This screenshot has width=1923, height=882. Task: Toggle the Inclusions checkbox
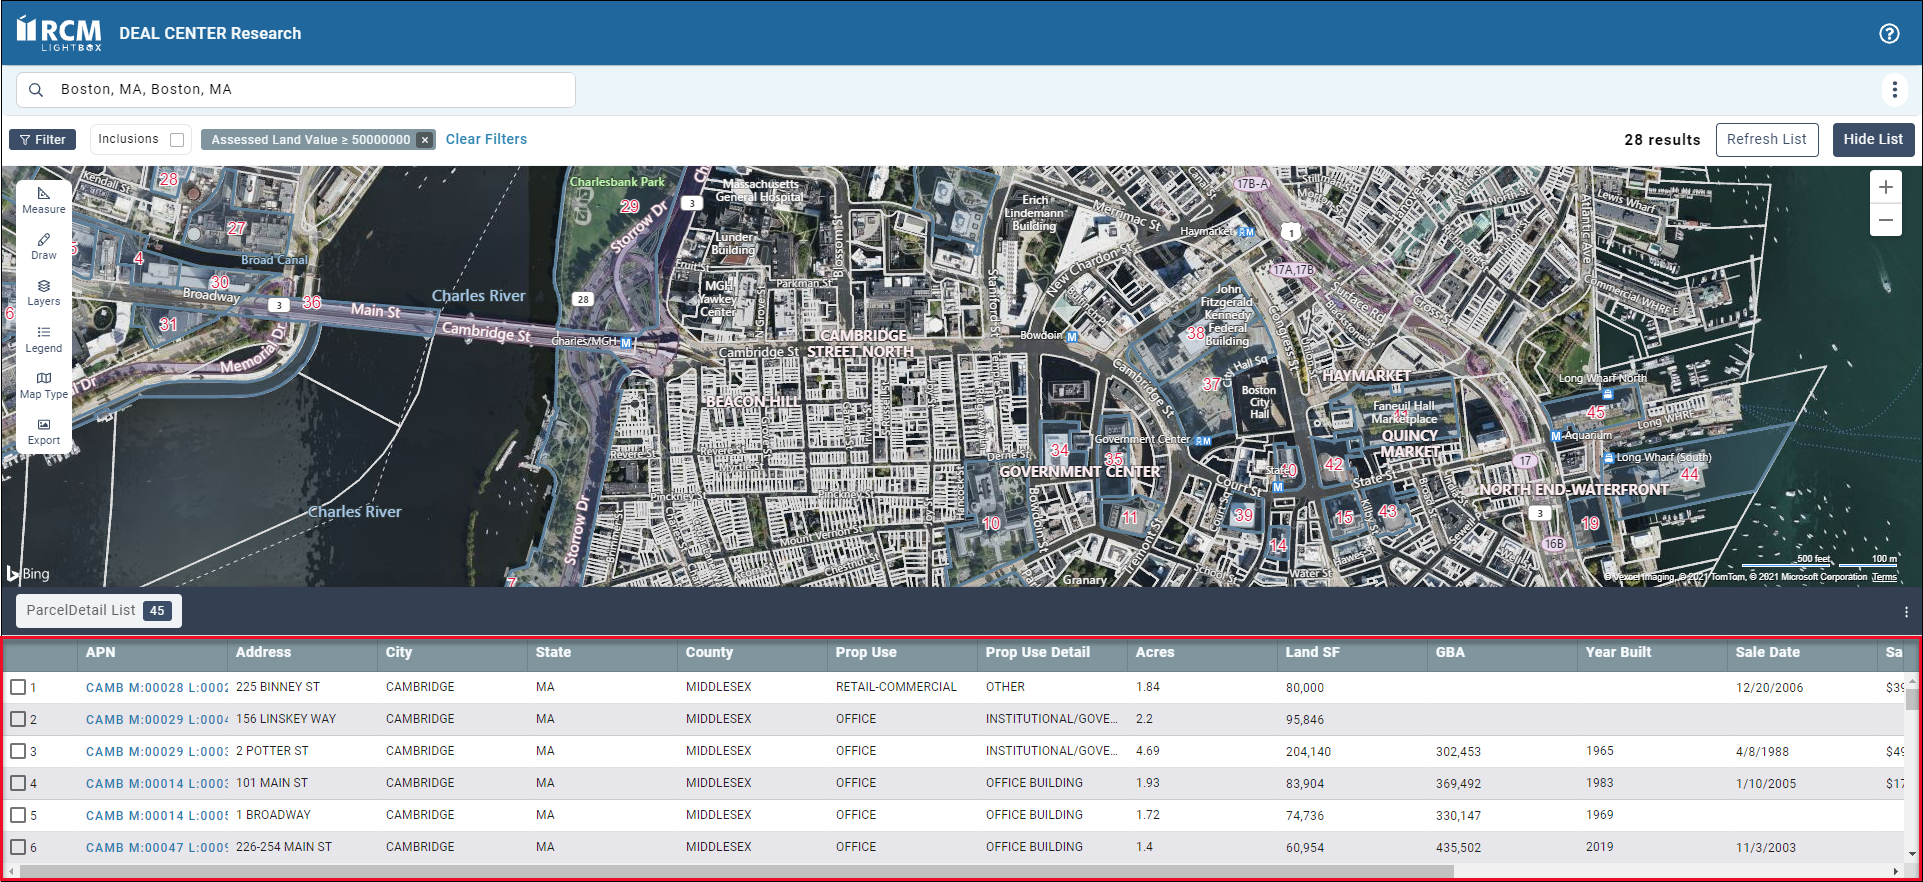[x=177, y=140]
